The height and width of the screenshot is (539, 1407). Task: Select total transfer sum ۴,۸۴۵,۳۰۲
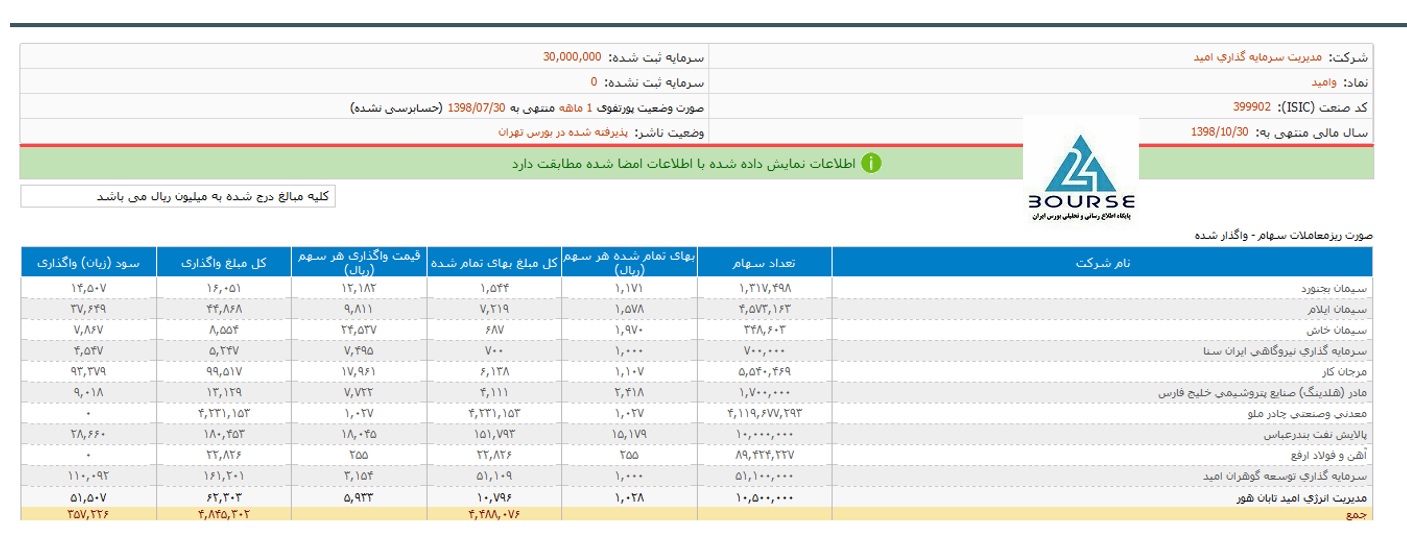pyautogui.click(x=224, y=514)
